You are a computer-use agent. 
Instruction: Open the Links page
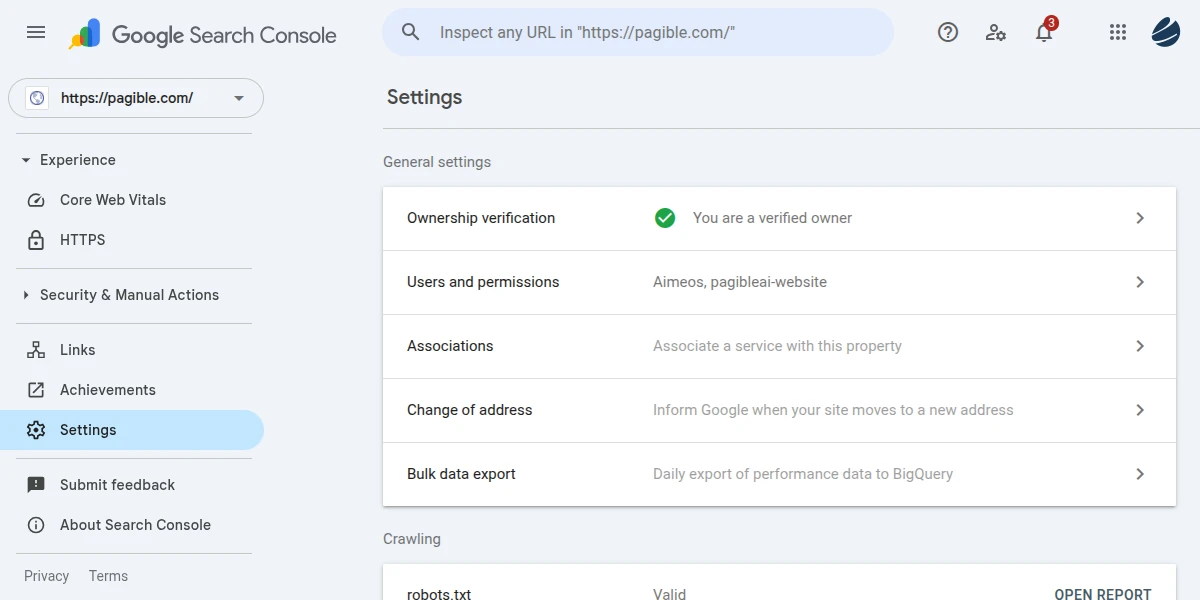point(77,350)
